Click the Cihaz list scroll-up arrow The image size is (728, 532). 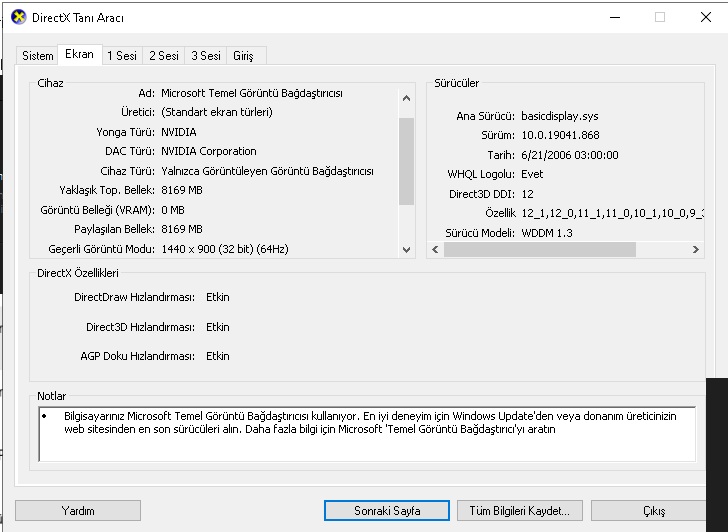click(406, 98)
